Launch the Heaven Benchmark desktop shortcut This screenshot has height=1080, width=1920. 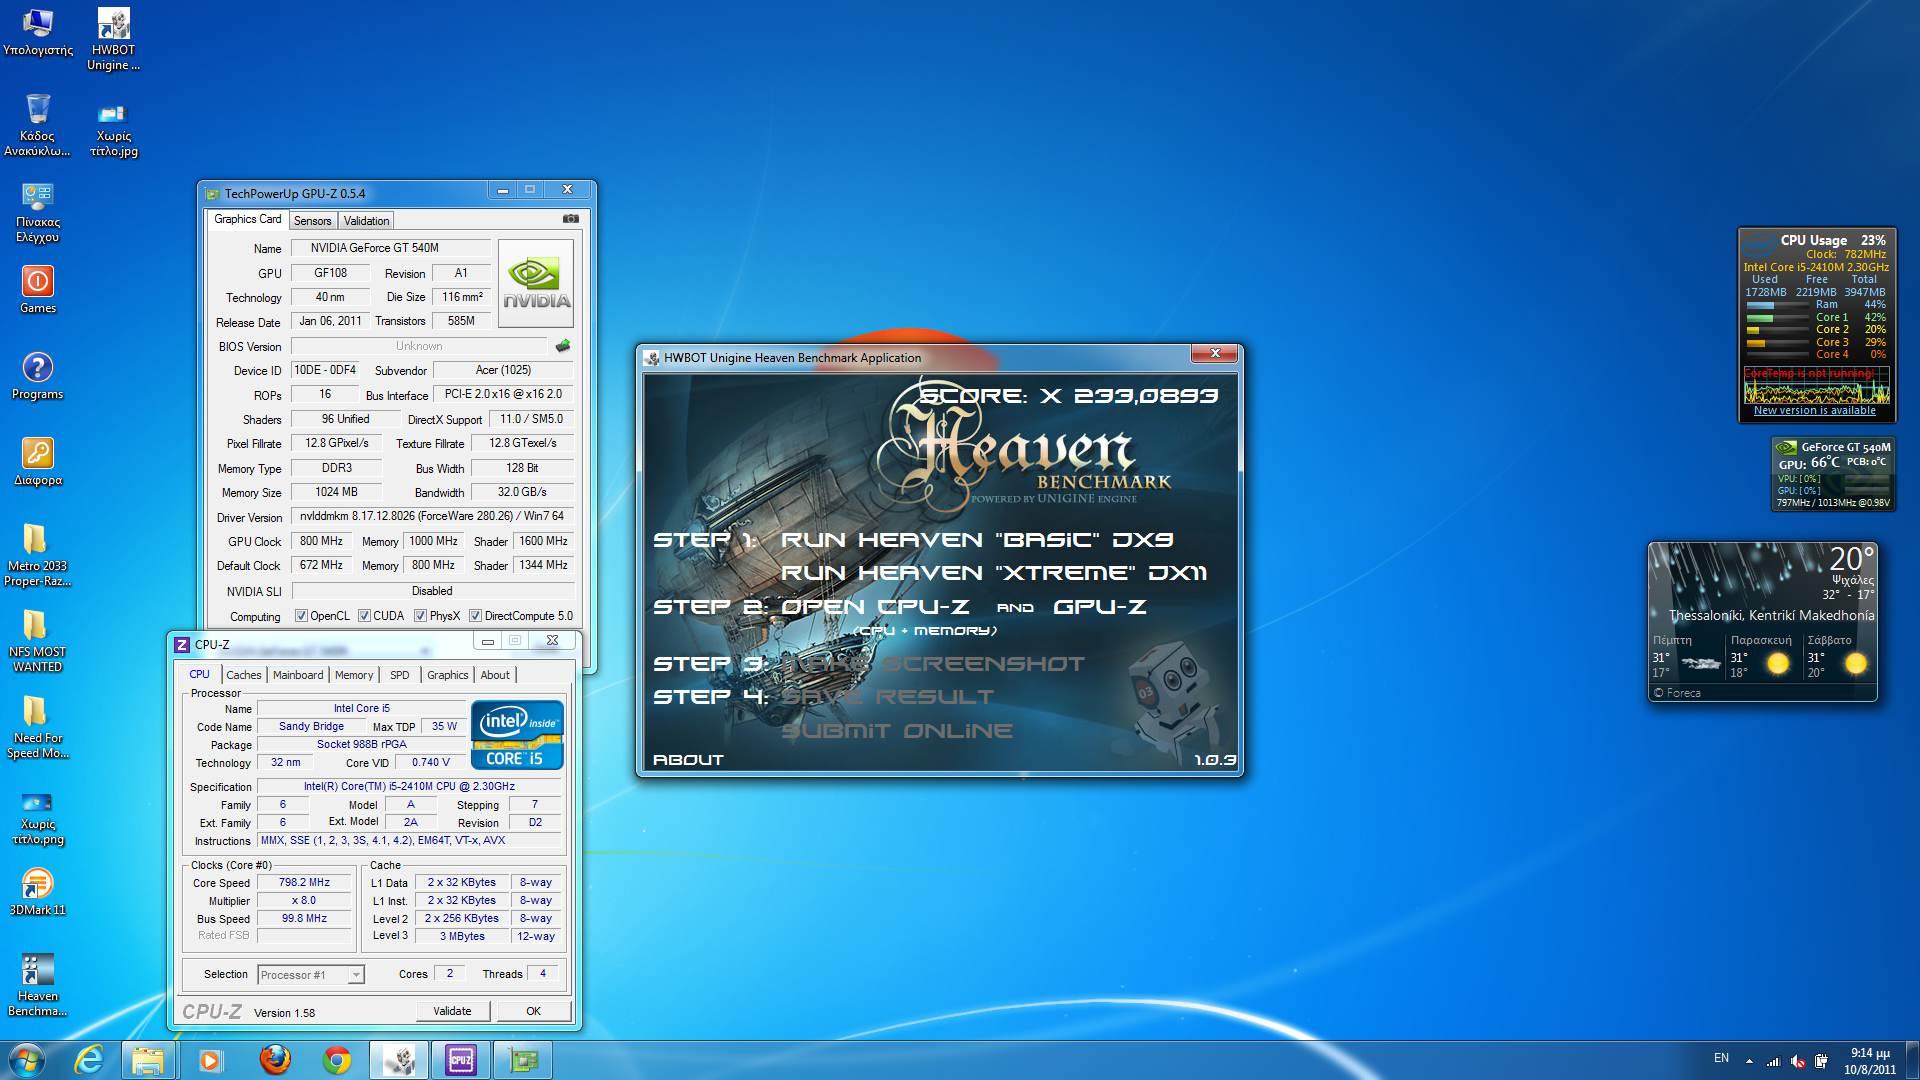point(38,985)
